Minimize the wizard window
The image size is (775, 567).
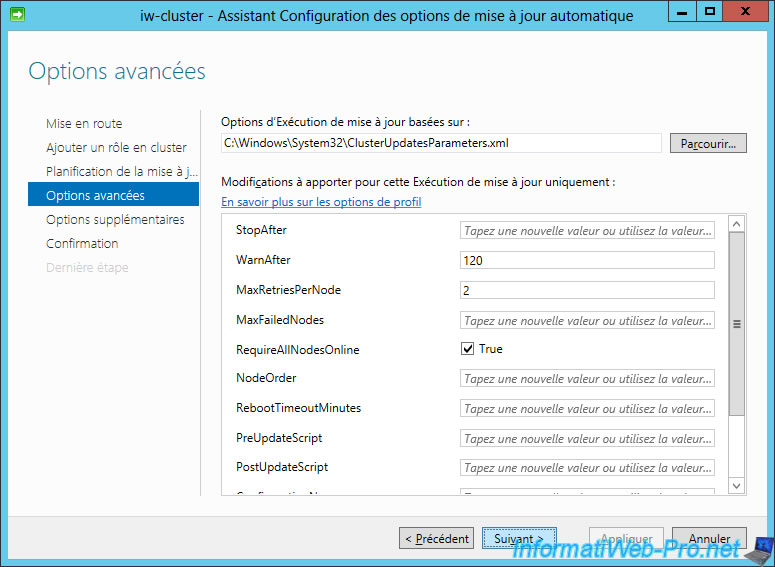pyautogui.click(x=682, y=12)
